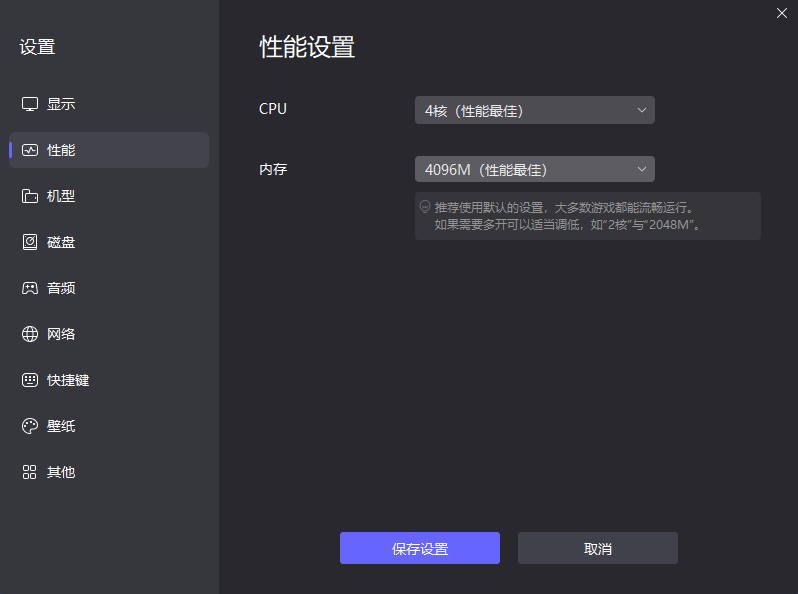The image size is (798, 594).
Task: Click the lightbulb hint icon
Action: pos(425,207)
